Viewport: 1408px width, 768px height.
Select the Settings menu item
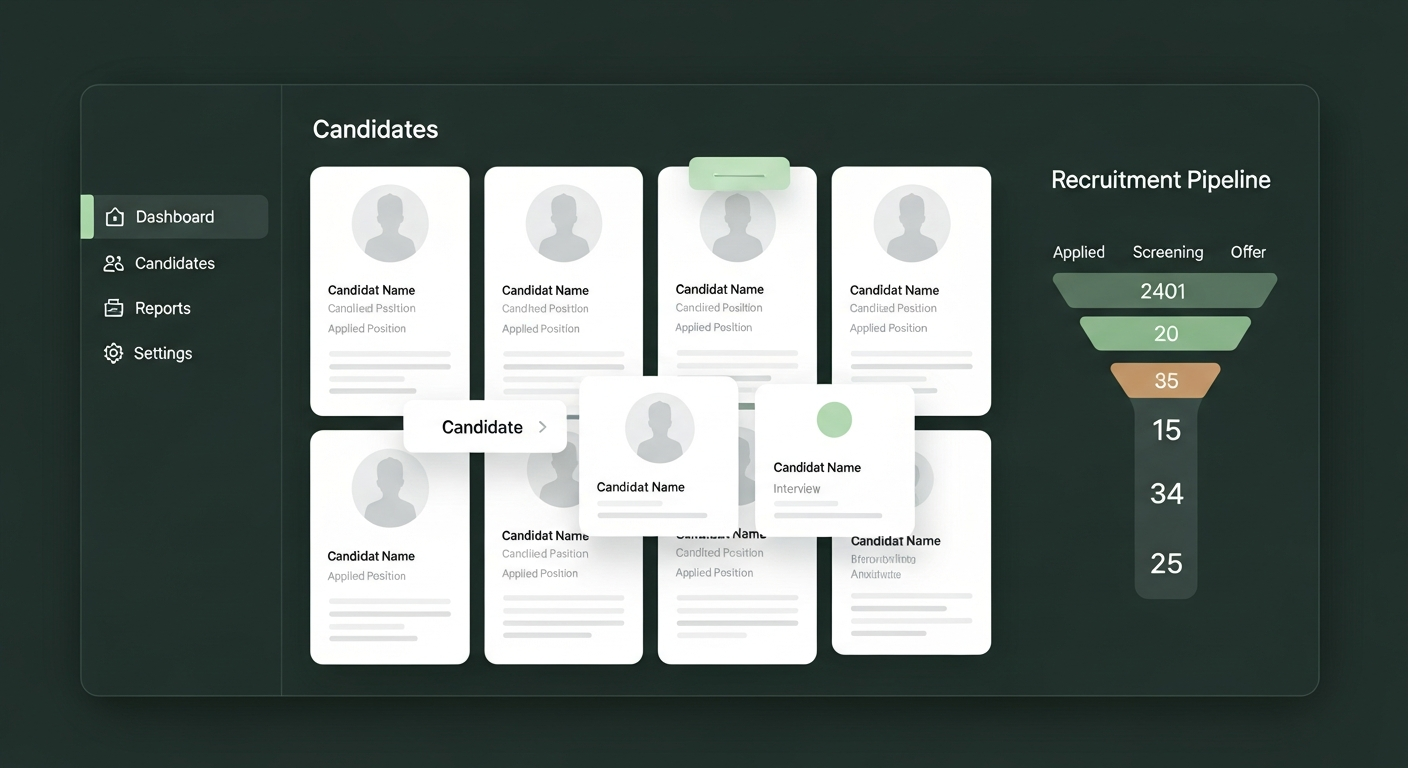162,353
